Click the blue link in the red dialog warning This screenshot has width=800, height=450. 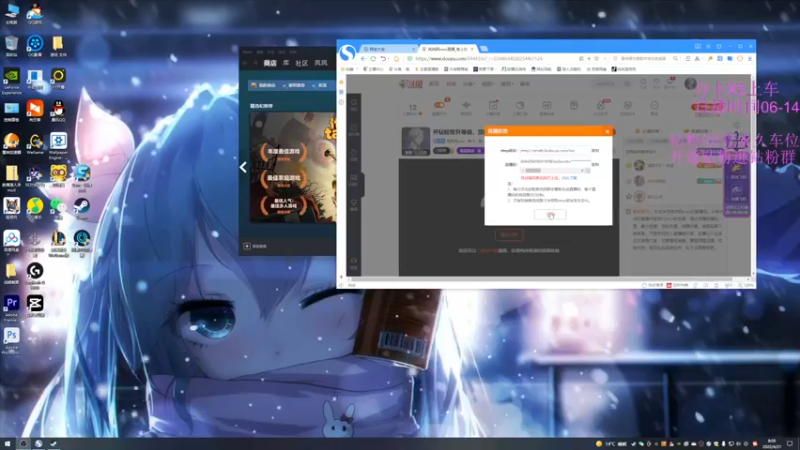[x=569, y=178]
